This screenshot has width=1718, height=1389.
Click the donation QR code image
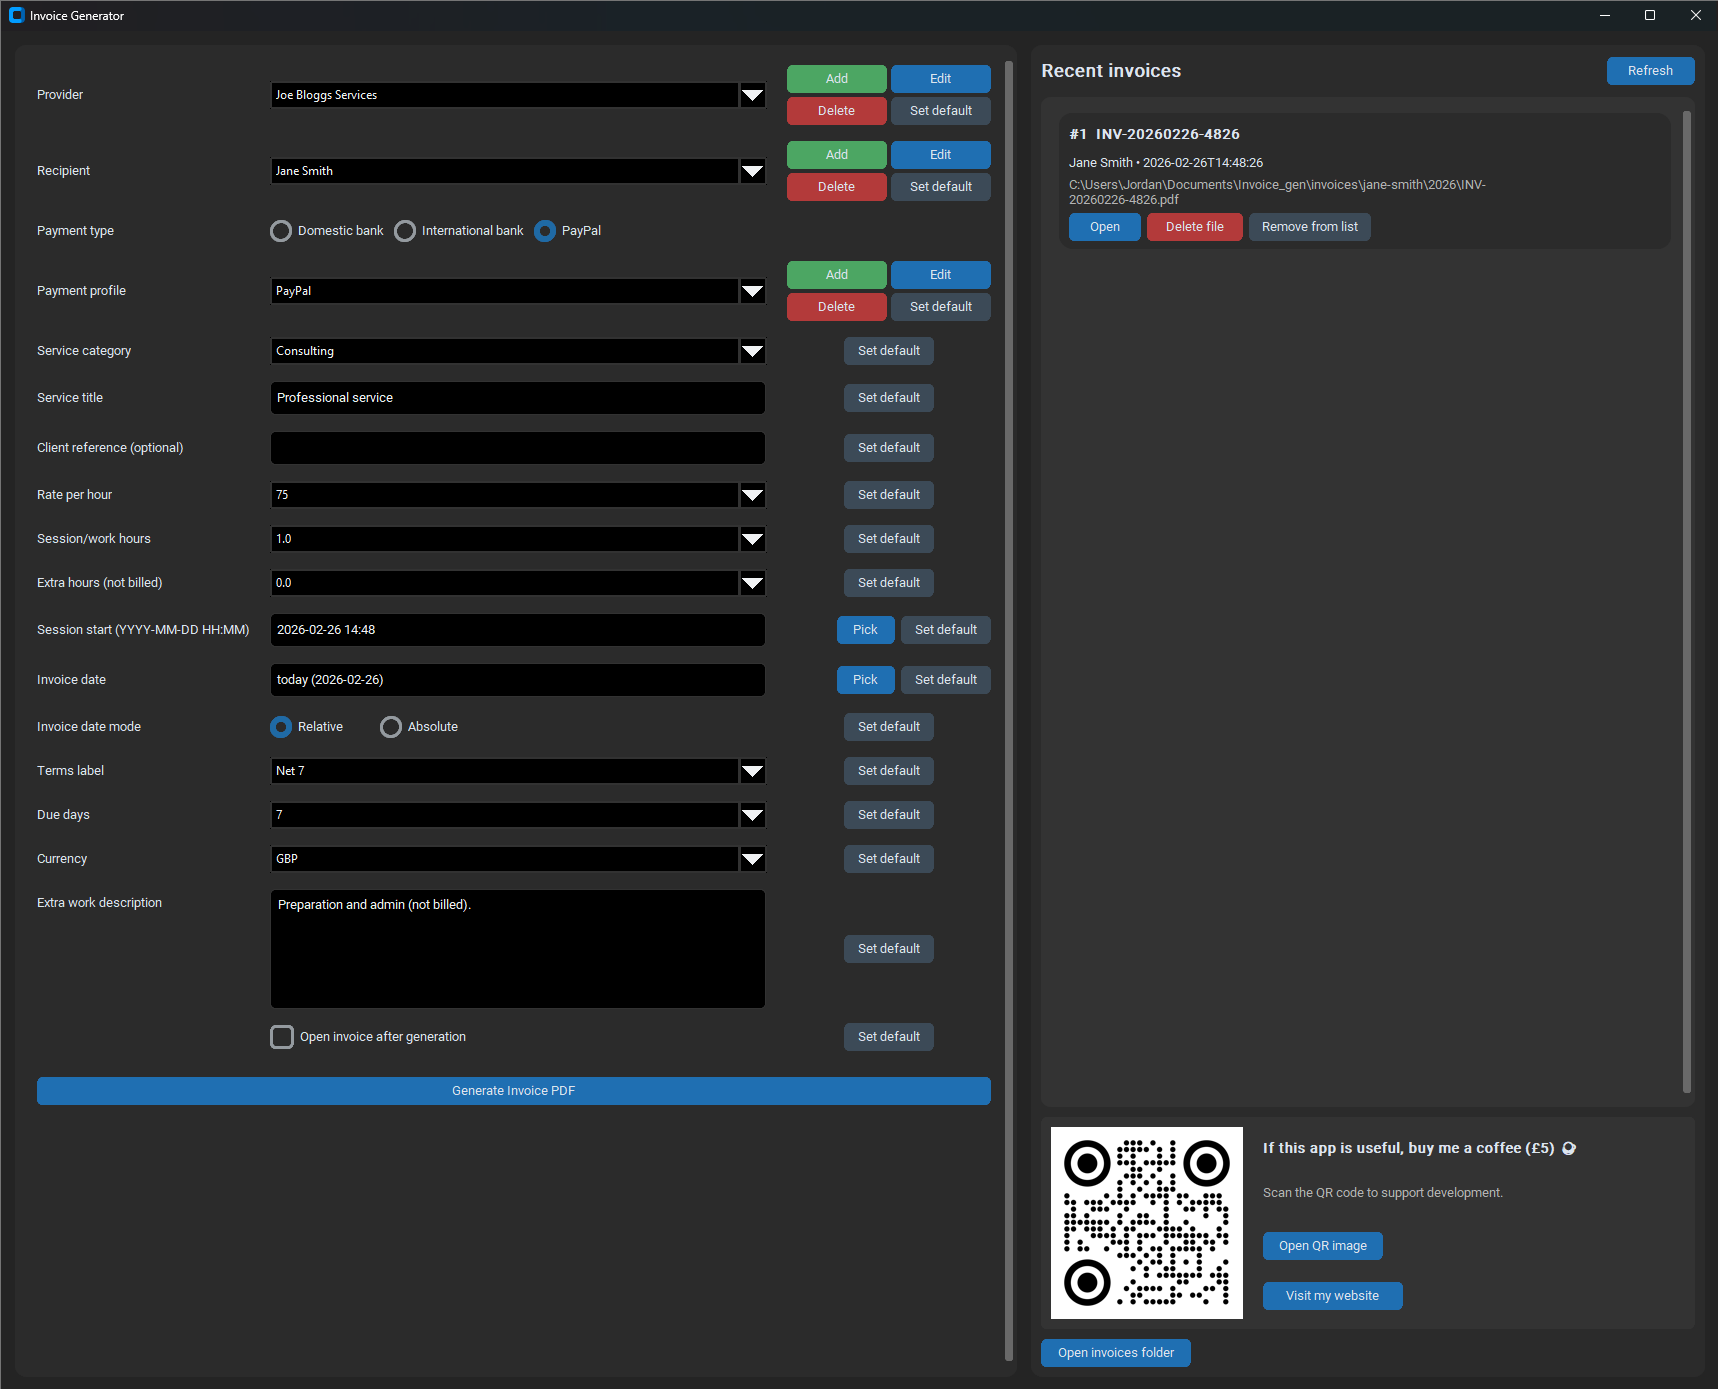click(x=1146, y=1222)
